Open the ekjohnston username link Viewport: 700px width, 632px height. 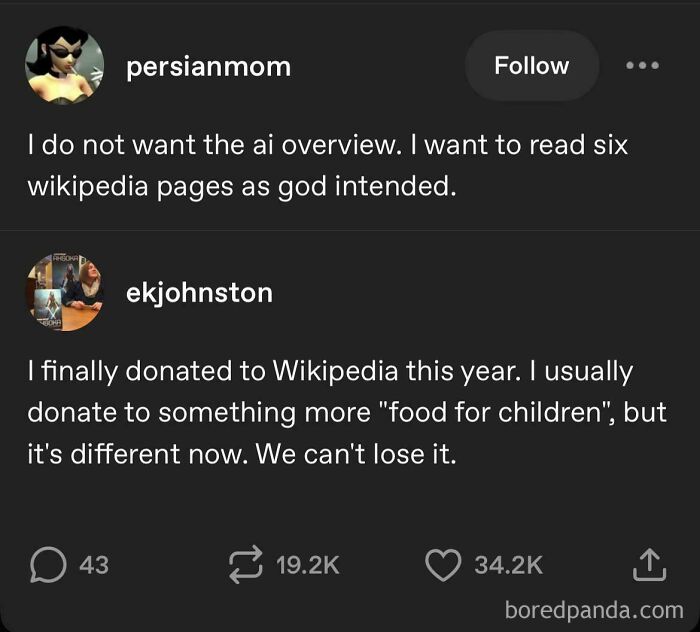(x=200, y=292)
